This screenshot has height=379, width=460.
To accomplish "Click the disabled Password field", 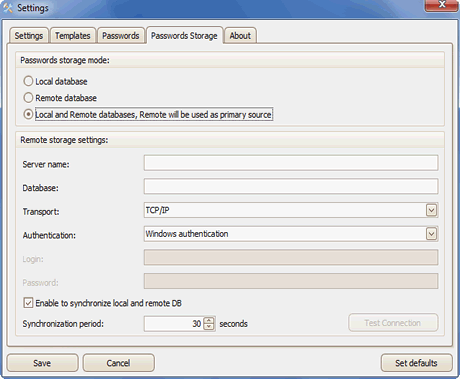I will point(291,281).
